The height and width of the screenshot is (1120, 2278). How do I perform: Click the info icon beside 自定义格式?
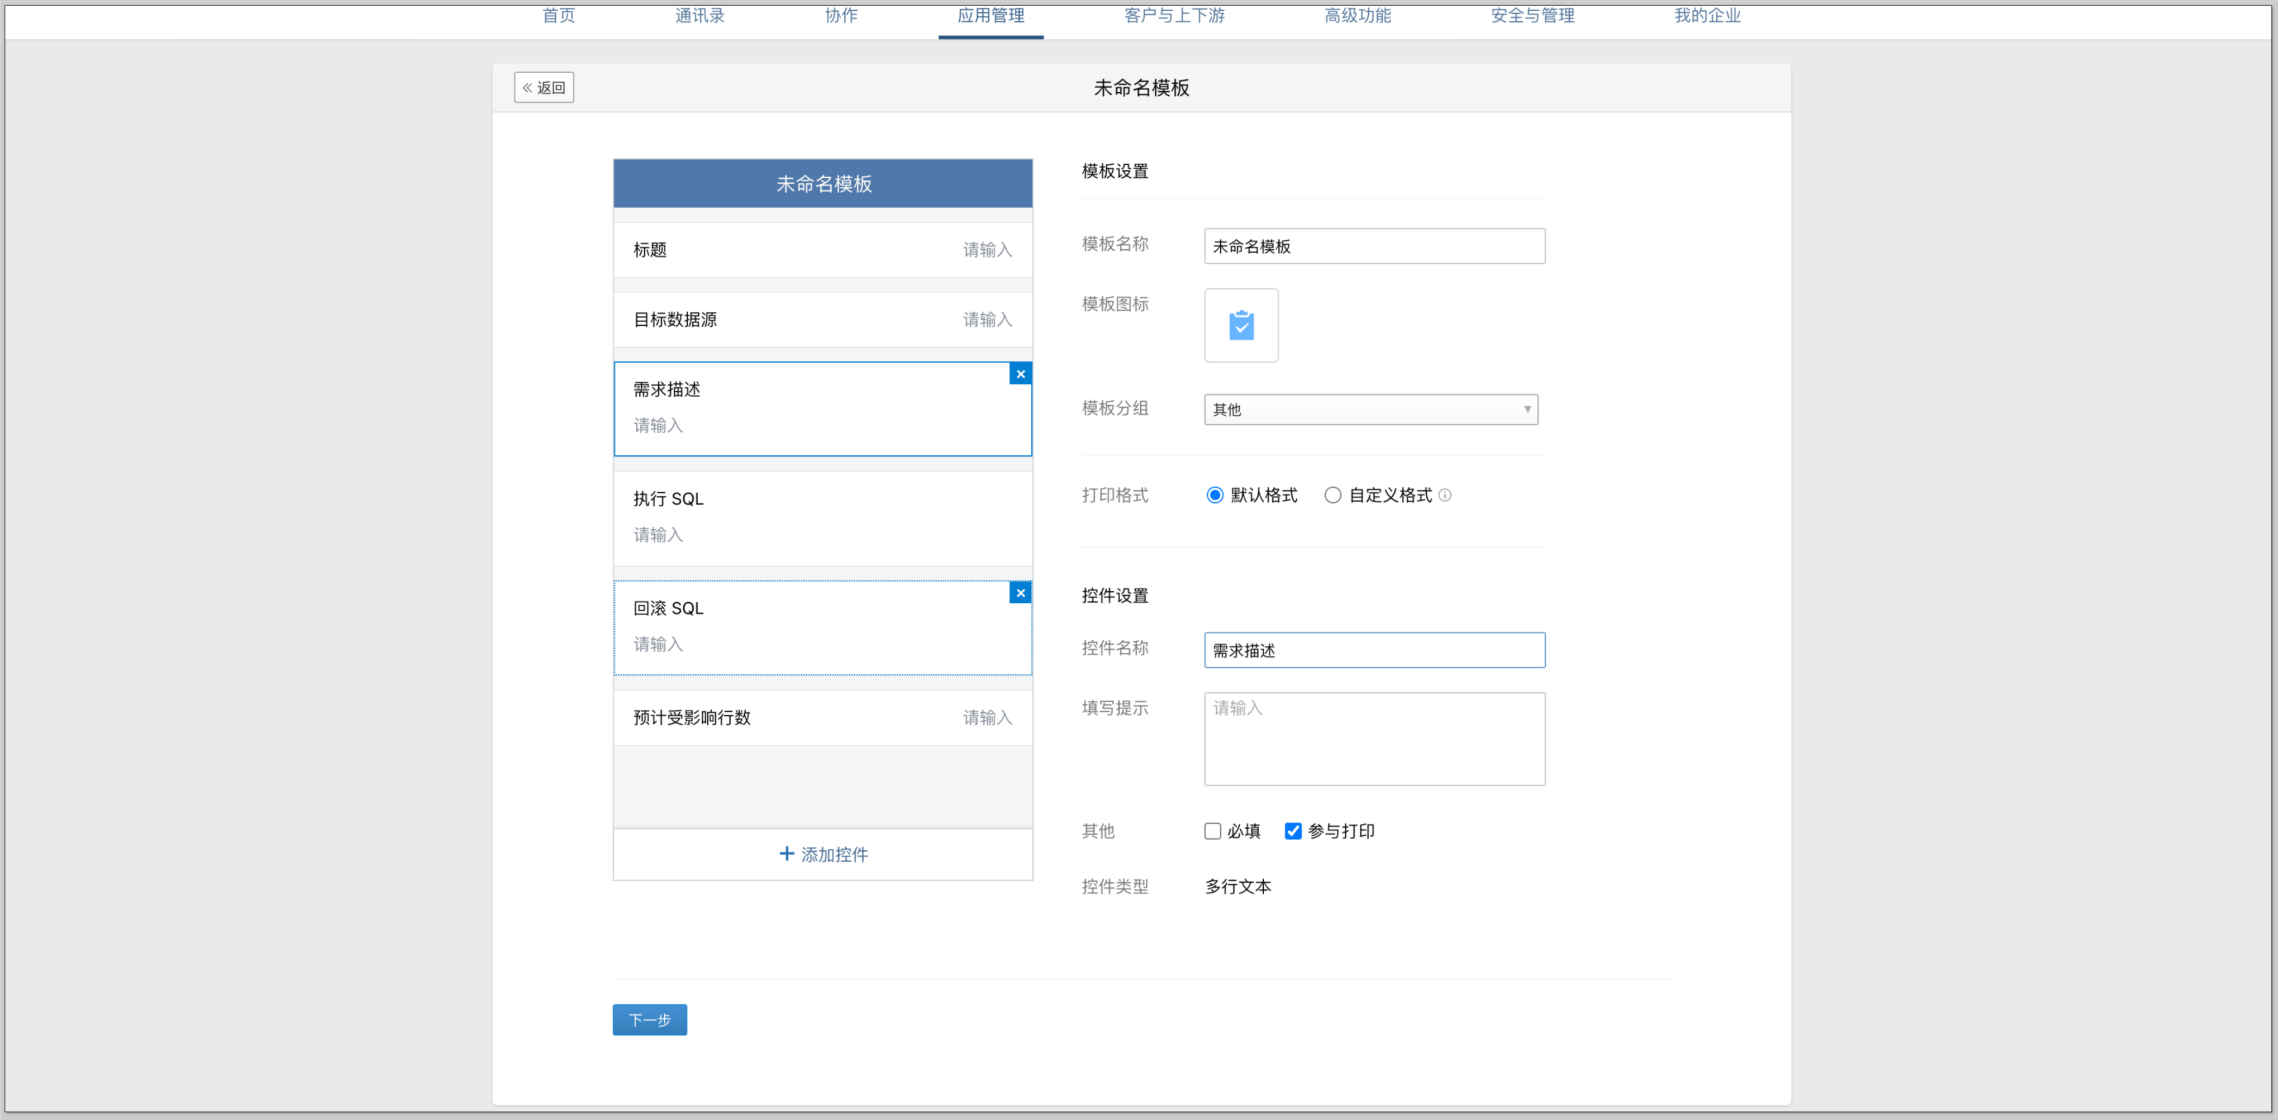tap(1445, 495)
